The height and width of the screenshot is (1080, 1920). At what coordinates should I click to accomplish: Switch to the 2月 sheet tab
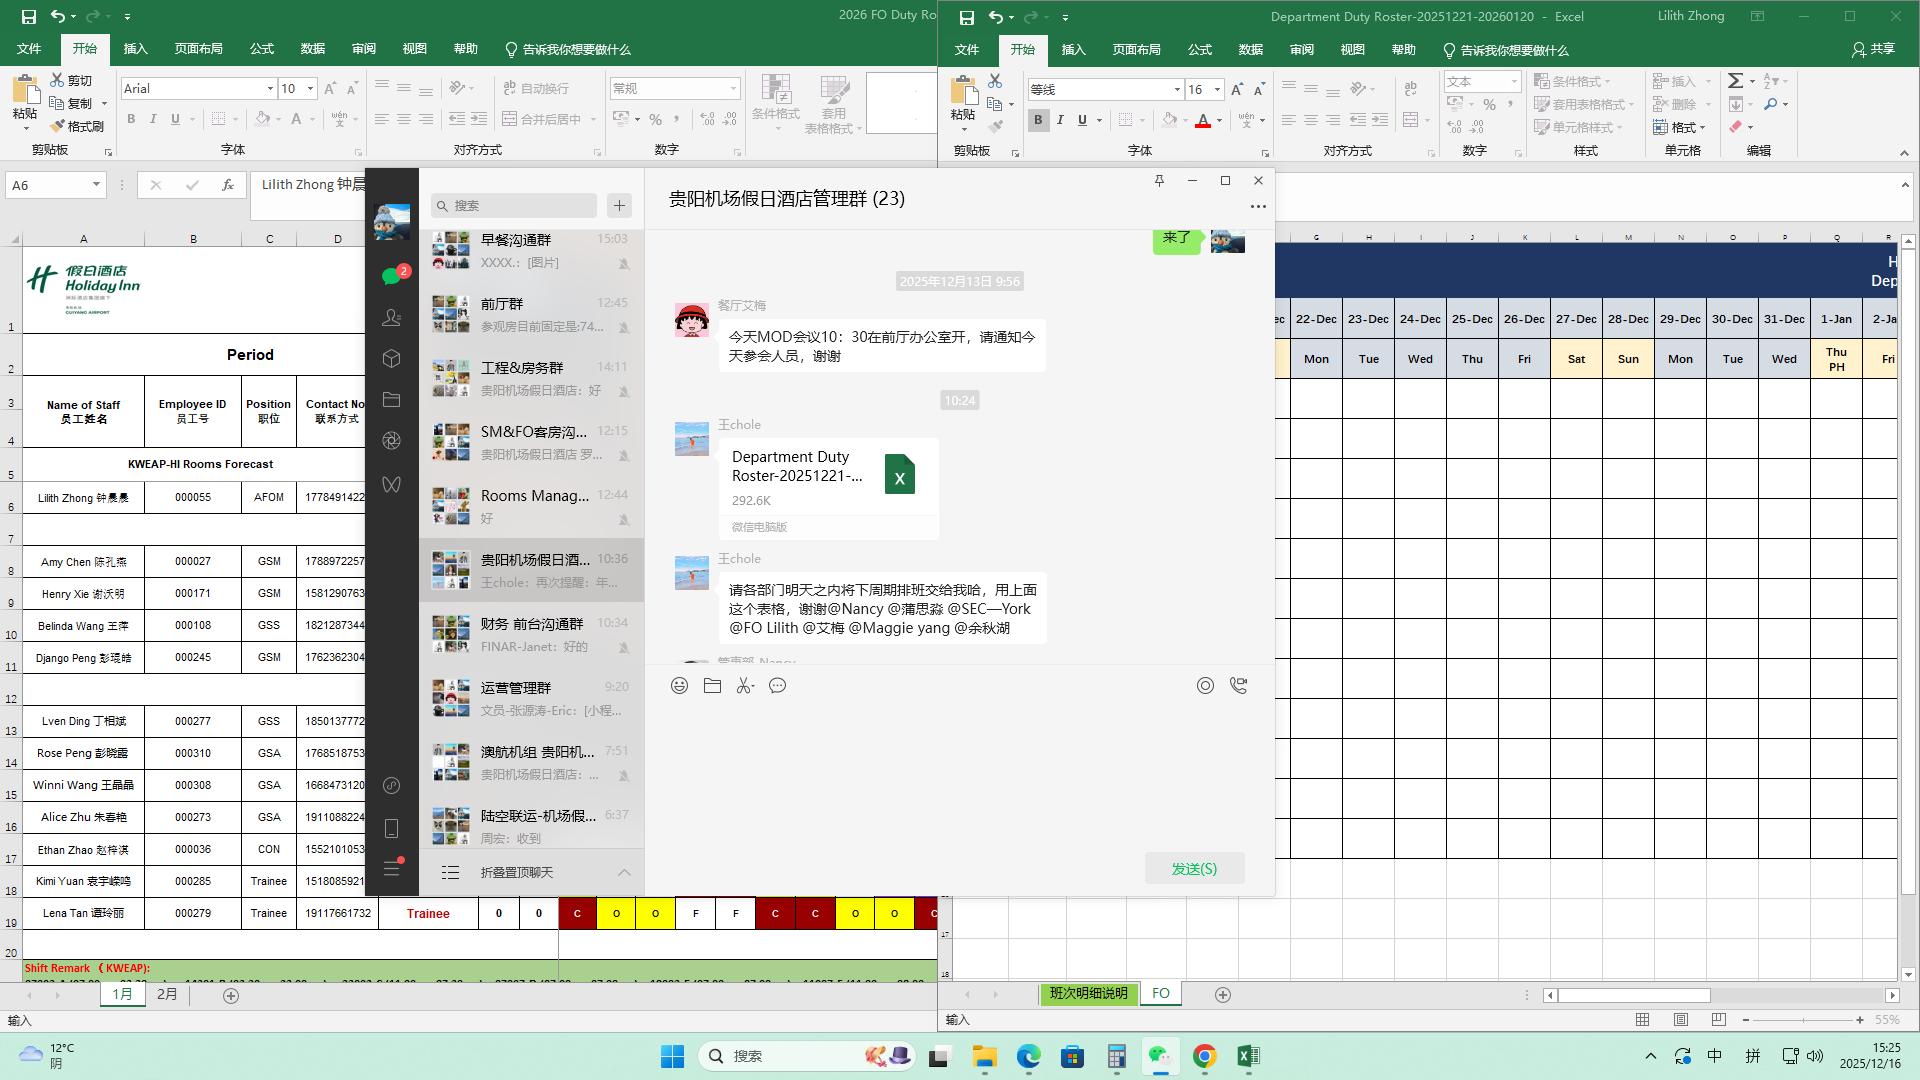pyautogui.click(x=167, y=994)
